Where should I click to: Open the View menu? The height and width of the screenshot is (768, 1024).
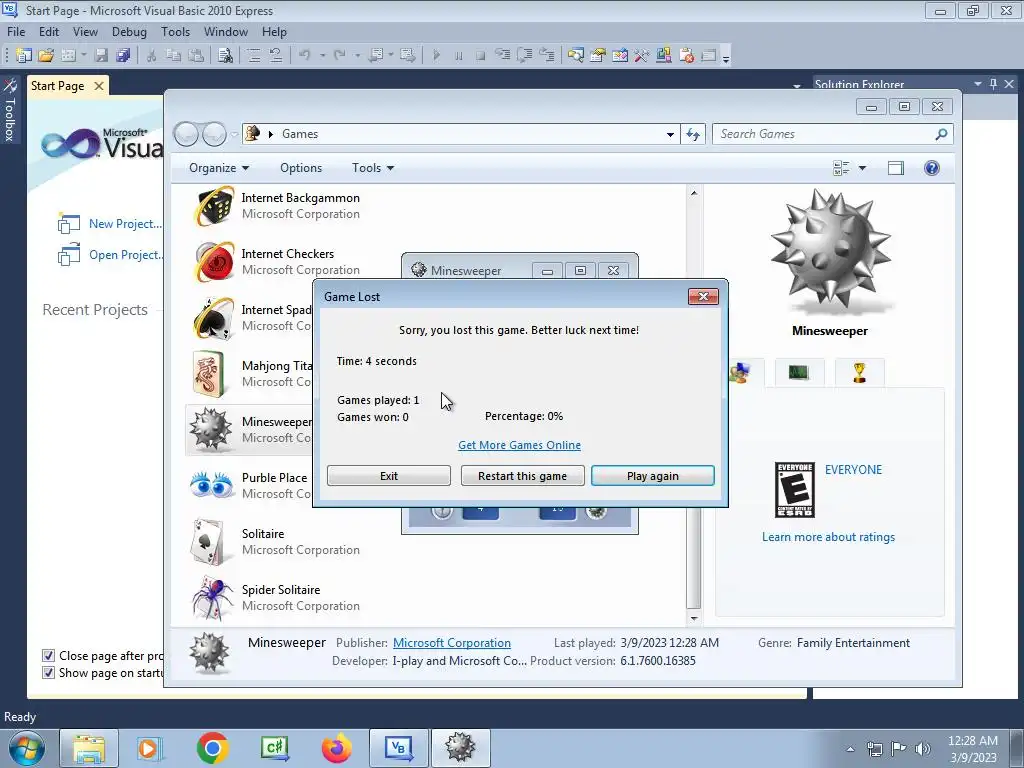[x=85, y=32]
